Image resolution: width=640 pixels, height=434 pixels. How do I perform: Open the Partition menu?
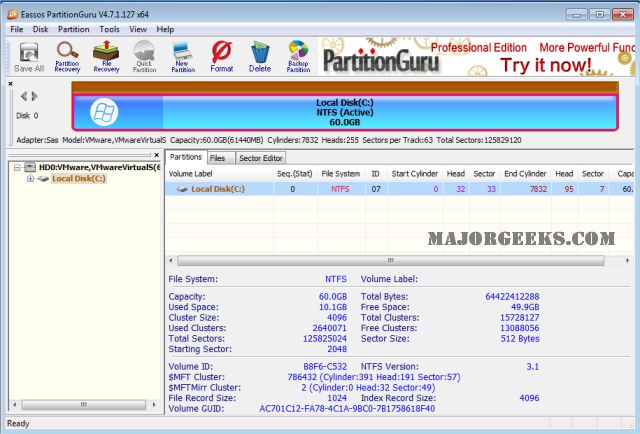73,29
